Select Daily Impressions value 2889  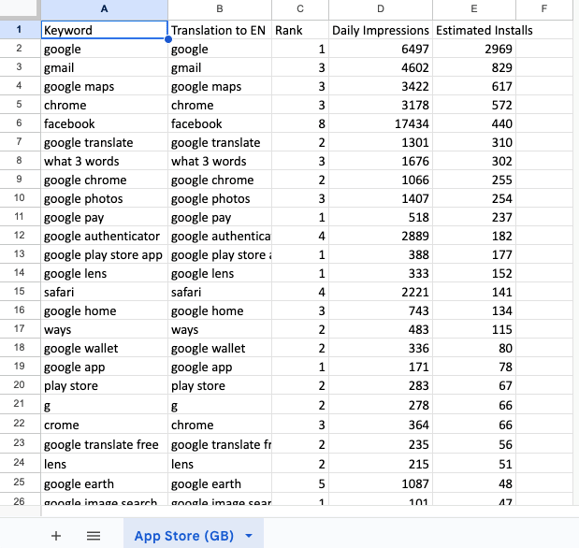380,236
